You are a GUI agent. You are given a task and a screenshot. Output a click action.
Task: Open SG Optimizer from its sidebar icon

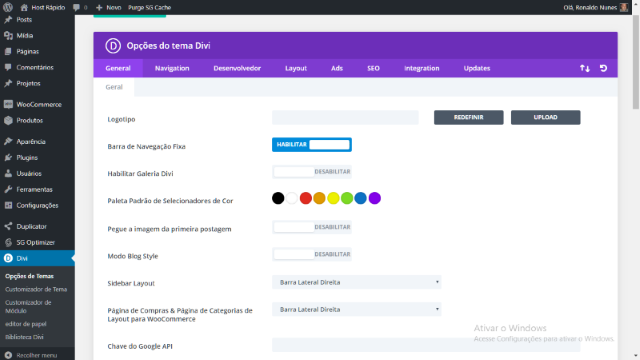click(x=8, y=242)
